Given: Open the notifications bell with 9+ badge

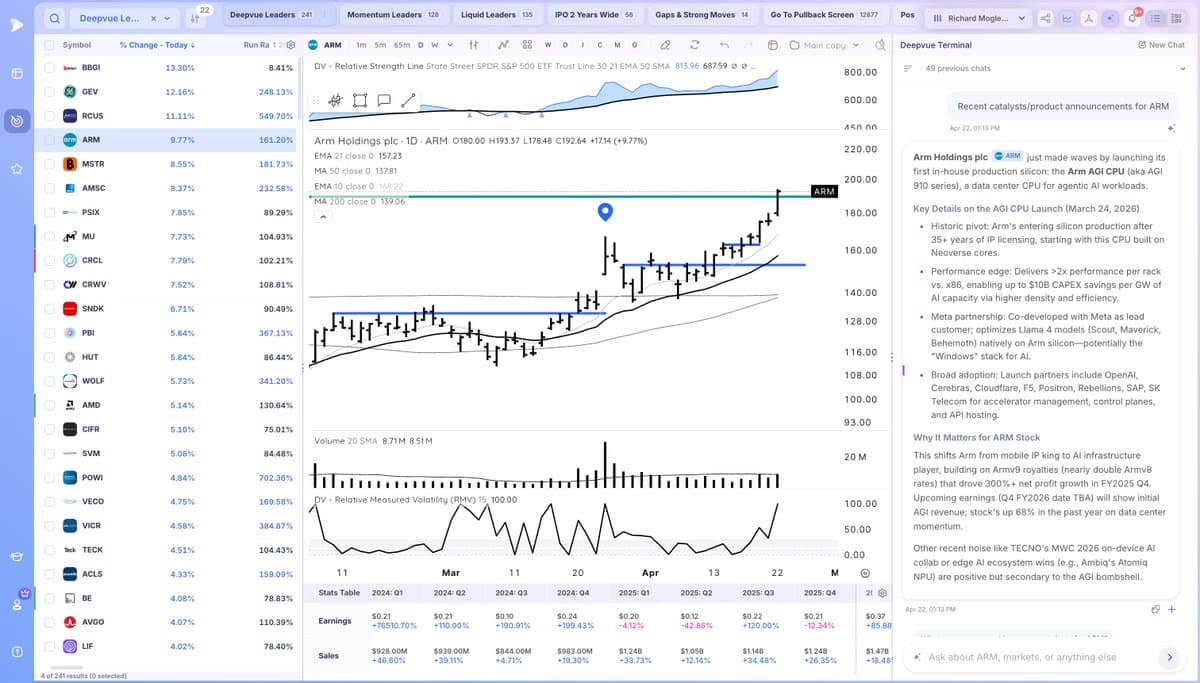Looking at the screenshot, I should [x=1133, y=17].
